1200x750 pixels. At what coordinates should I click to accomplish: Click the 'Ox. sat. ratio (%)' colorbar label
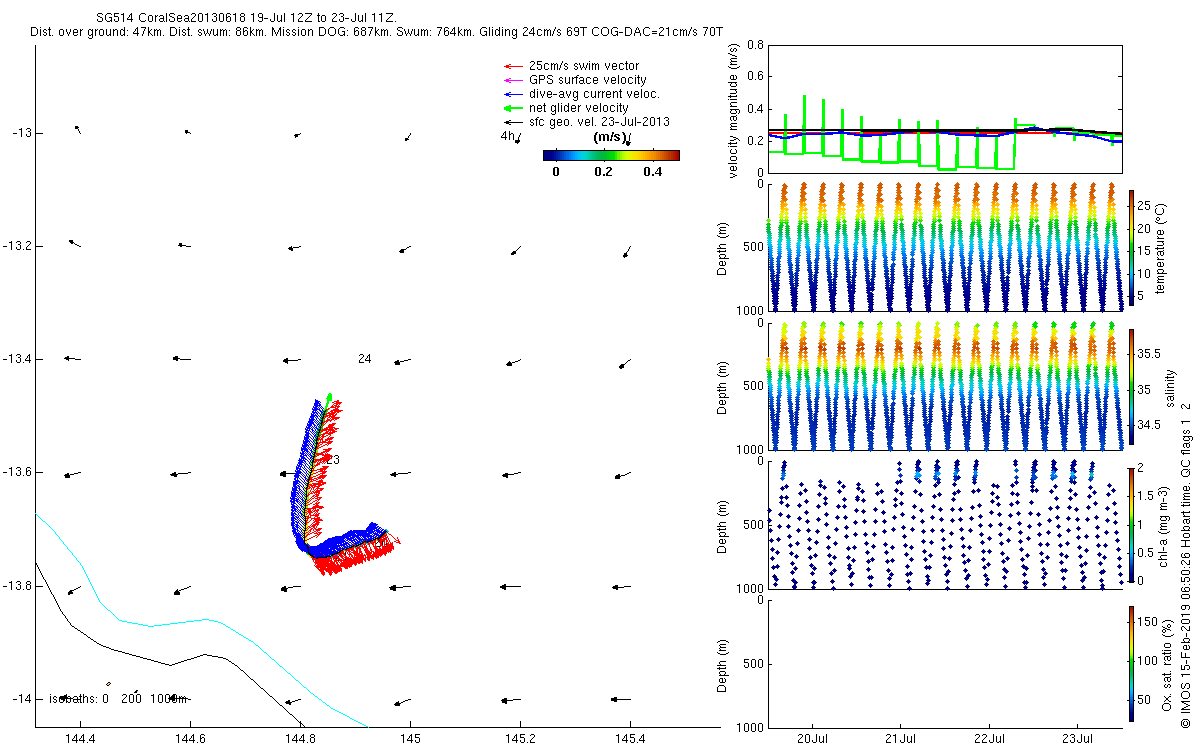tap(1167, 663)
